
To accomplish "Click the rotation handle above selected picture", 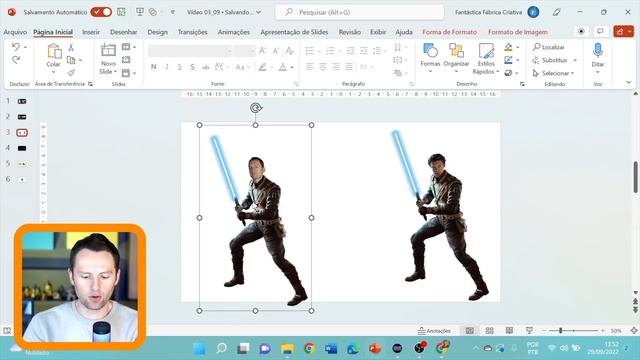I will coord(256,108).
